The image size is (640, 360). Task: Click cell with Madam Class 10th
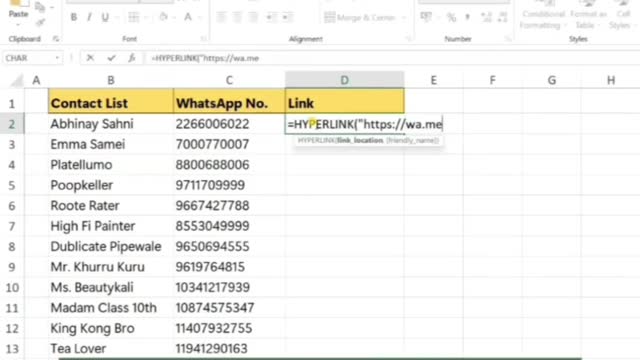coord(111,308)
